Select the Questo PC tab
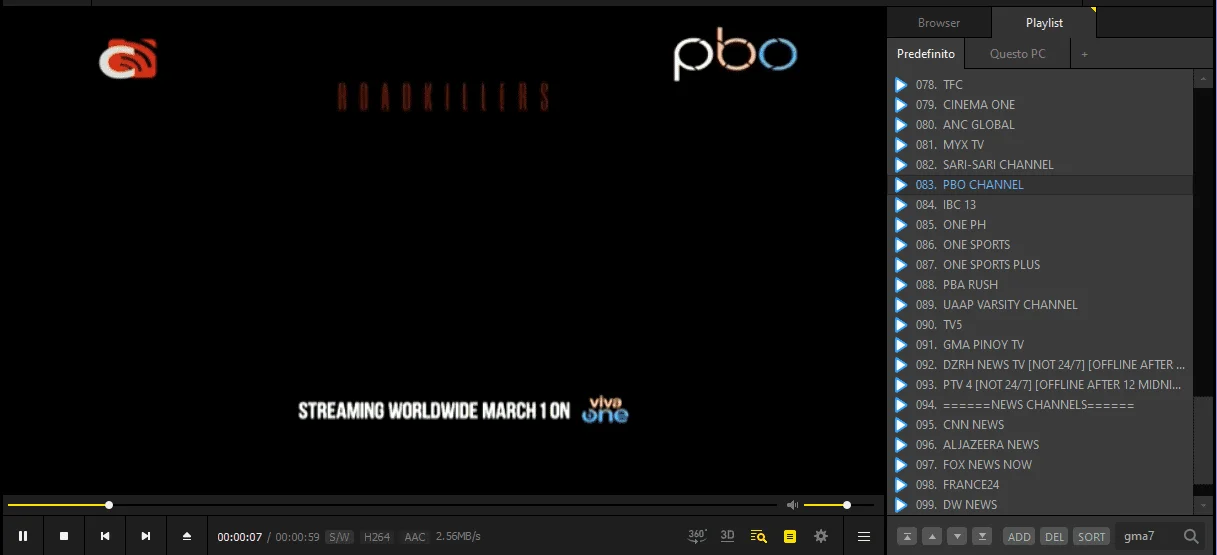Screen dimensions: 1217x555 tap(1018, 54)
